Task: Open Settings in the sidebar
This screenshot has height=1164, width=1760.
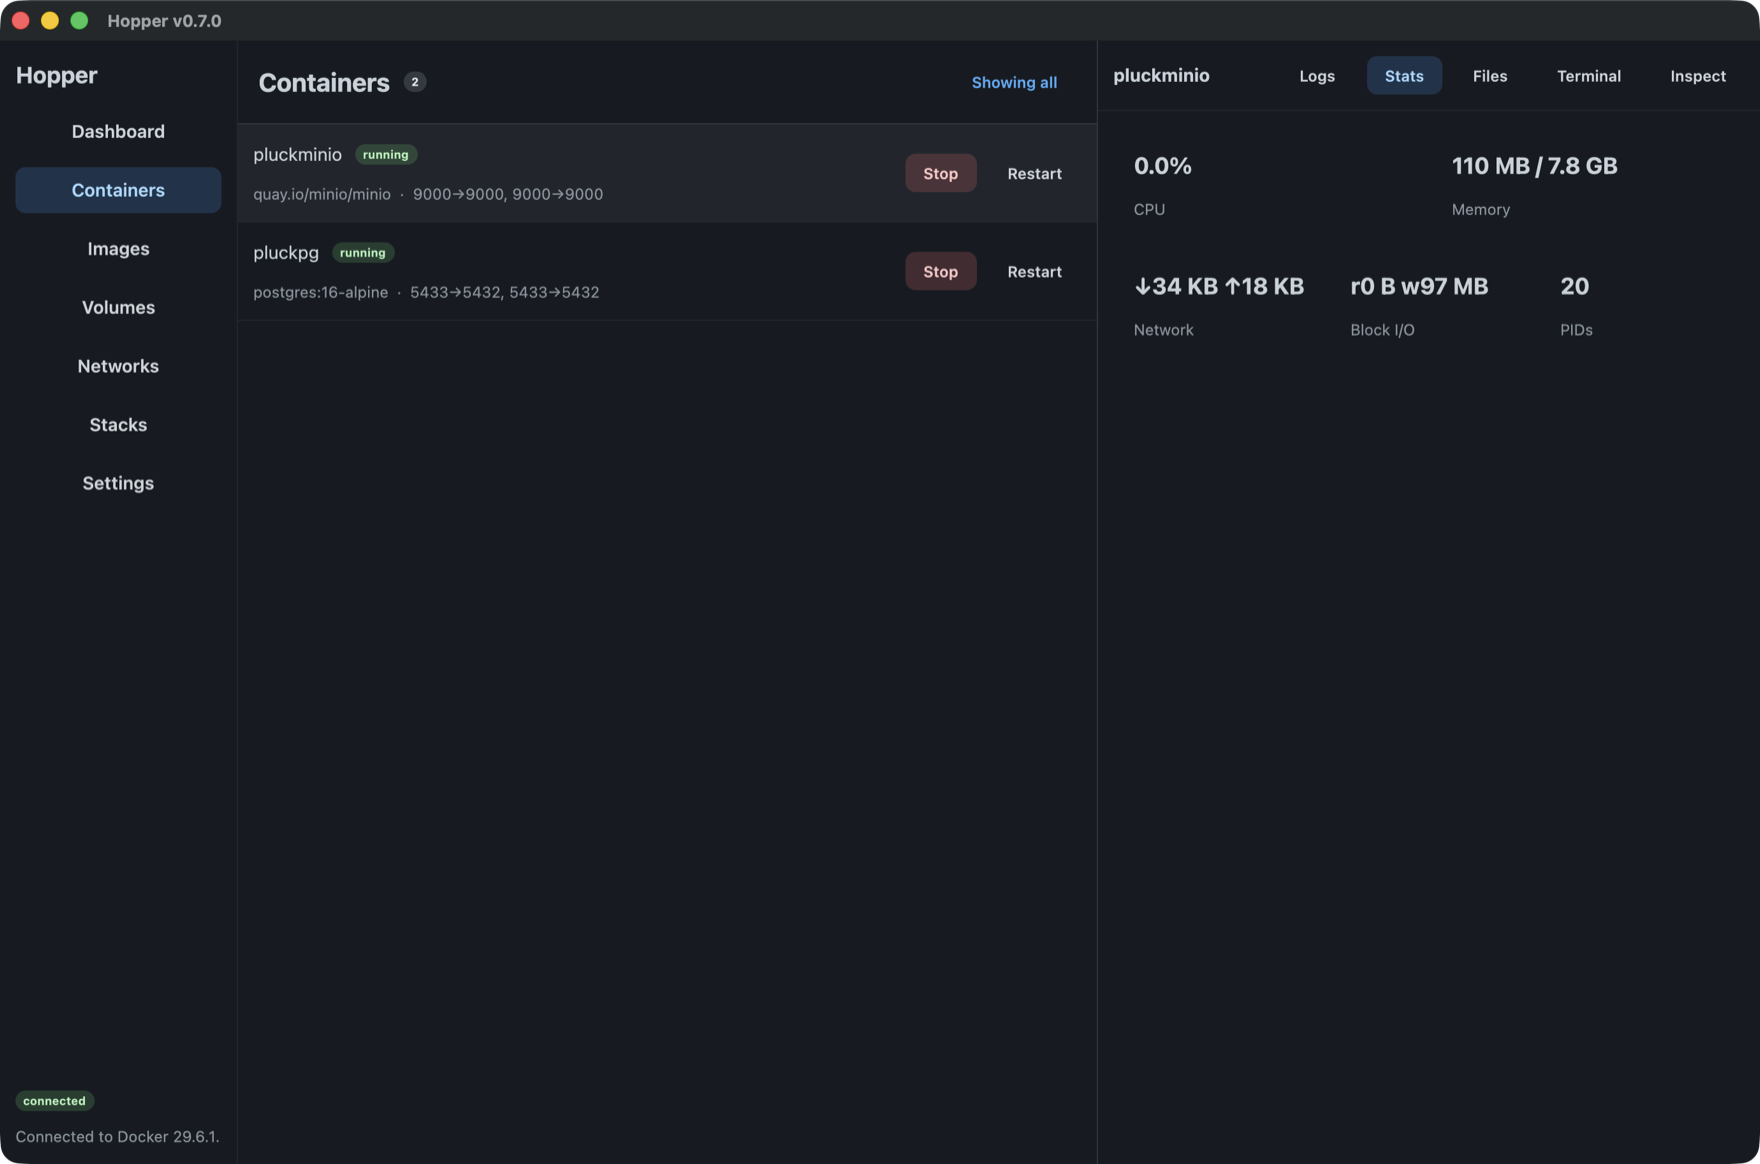Action: [118, 483]
